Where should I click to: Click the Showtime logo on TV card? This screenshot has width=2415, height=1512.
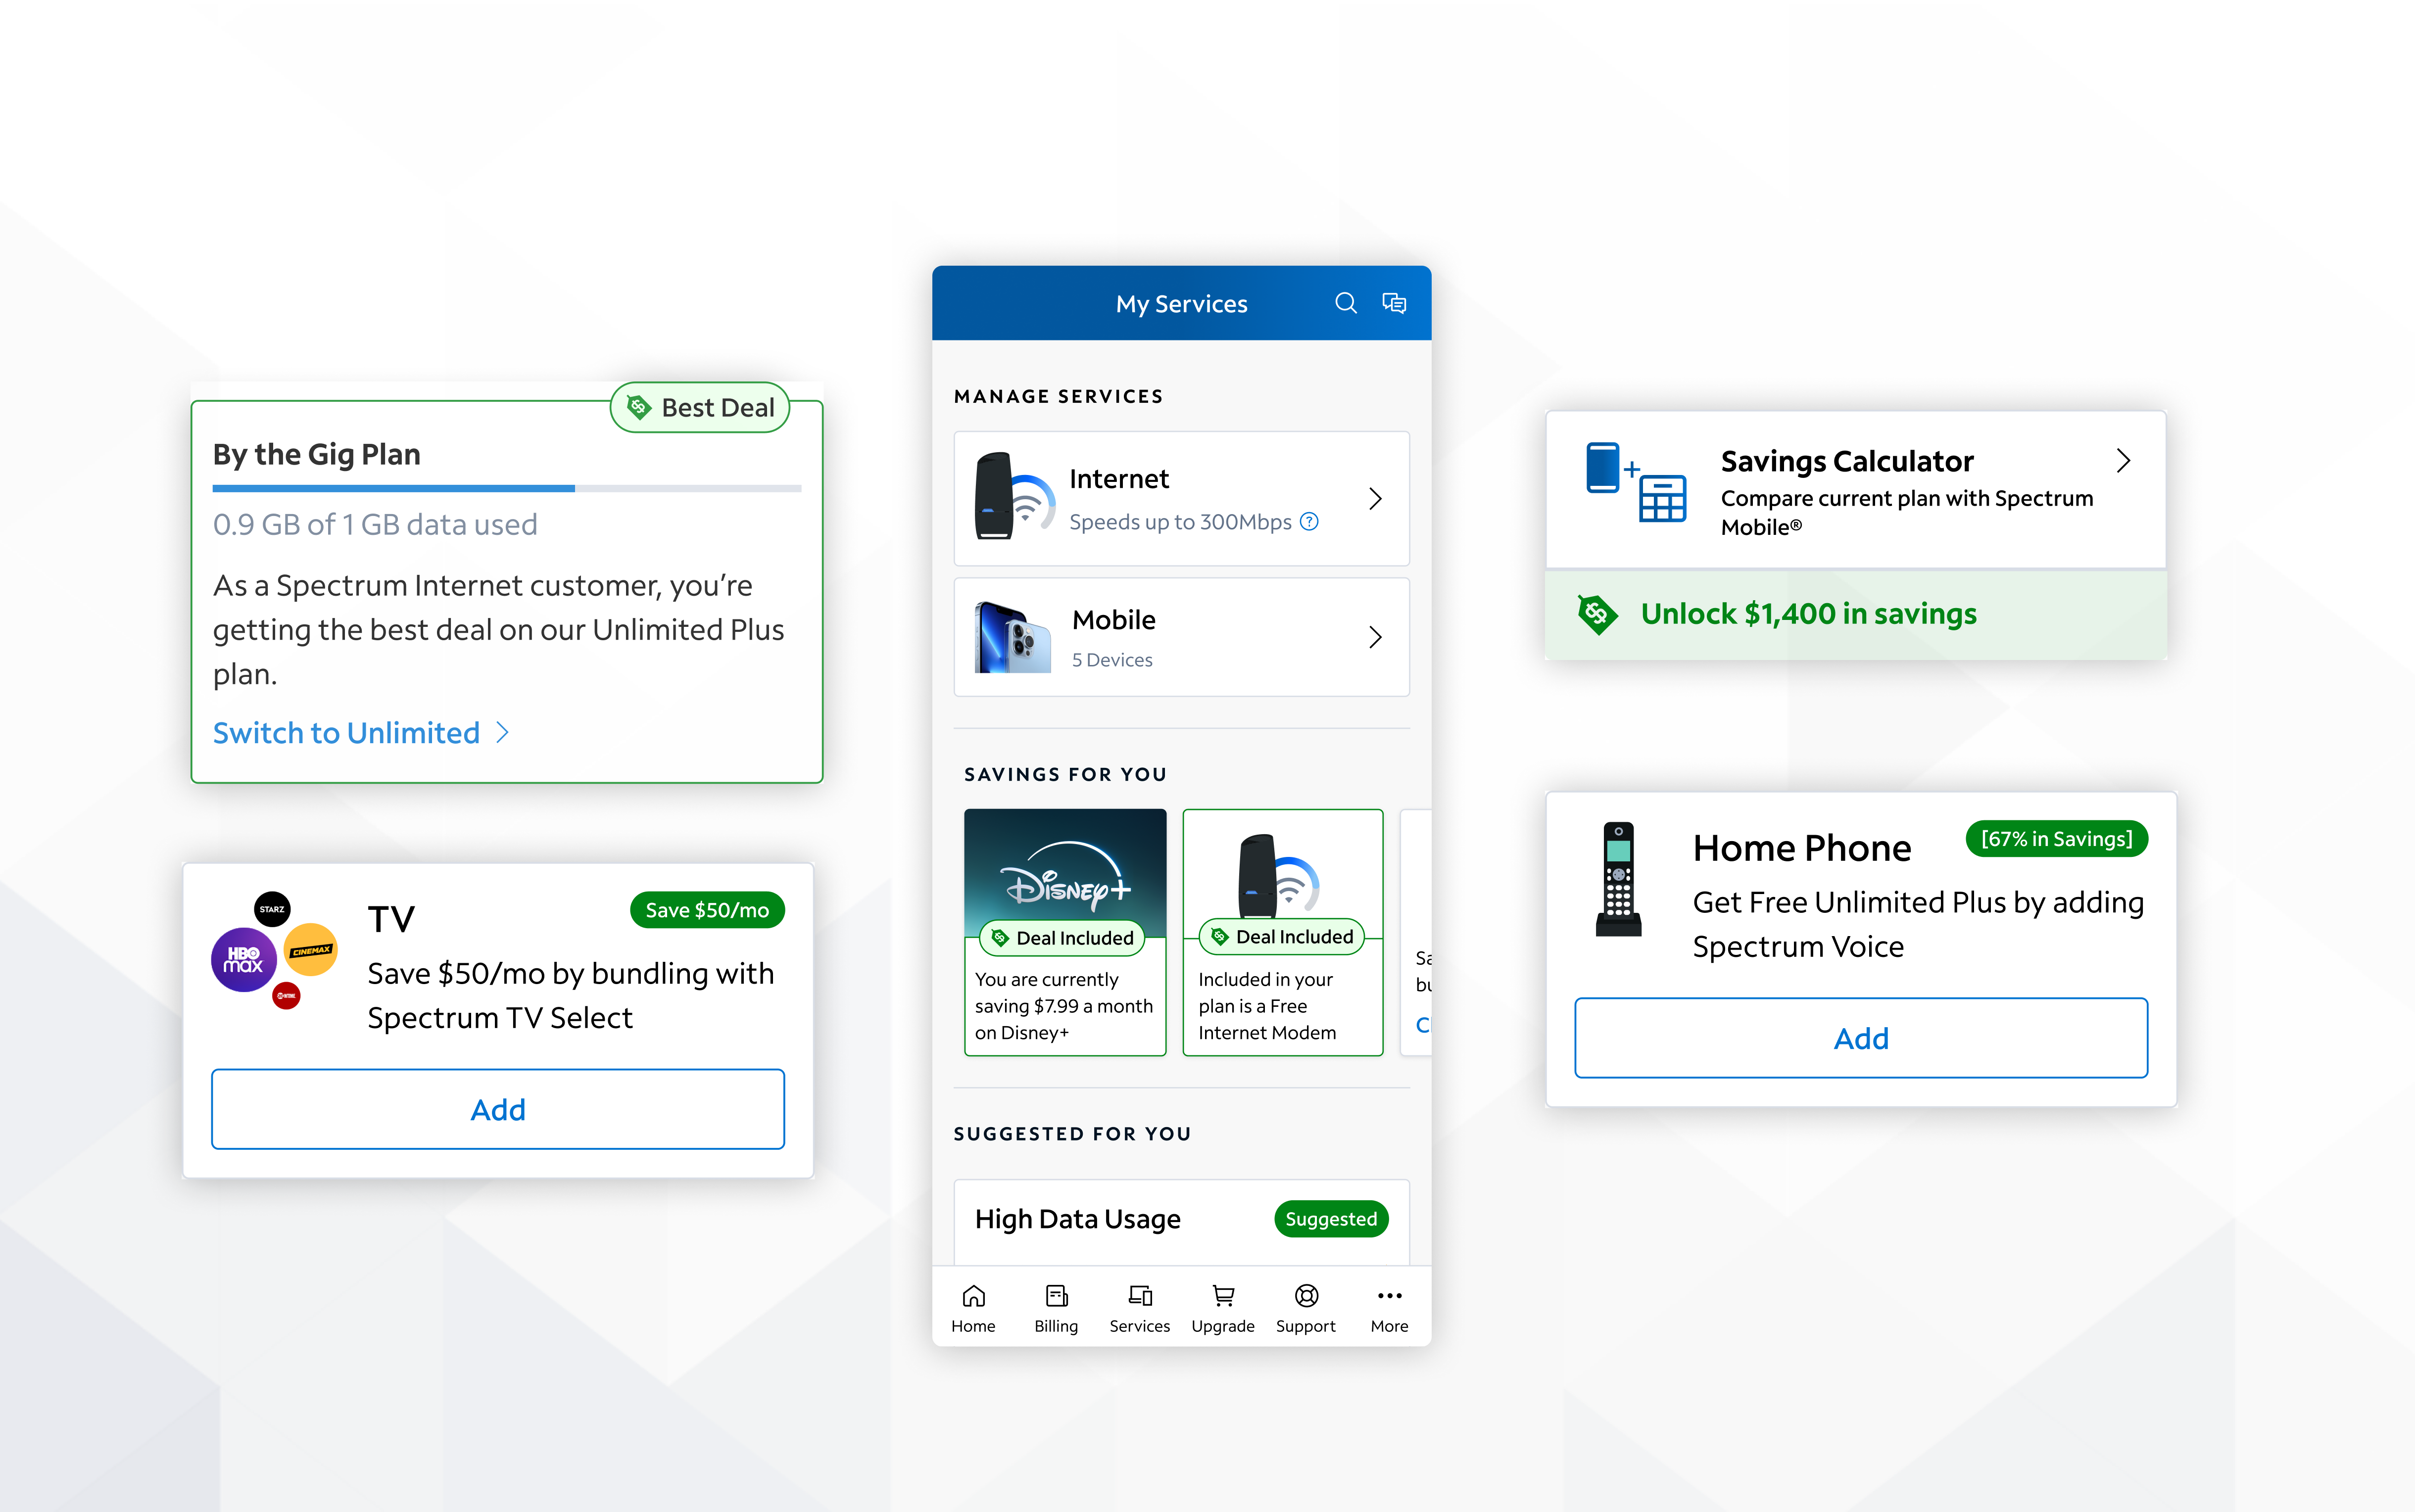287,996
